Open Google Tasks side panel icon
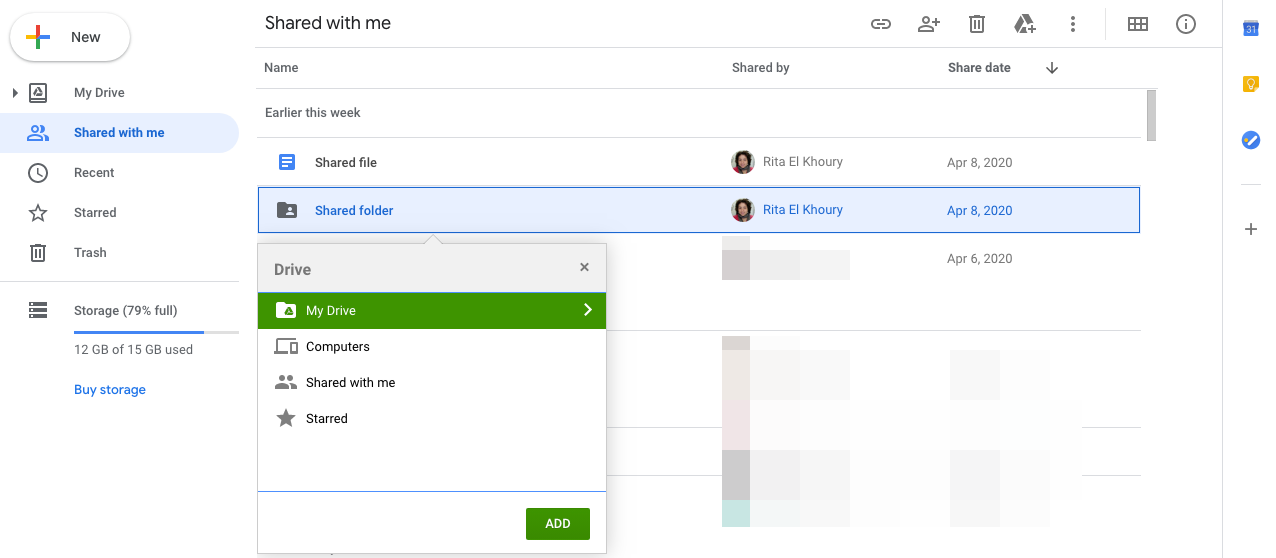This screenshot has width=1276, height=558. tap(1250, 140)
